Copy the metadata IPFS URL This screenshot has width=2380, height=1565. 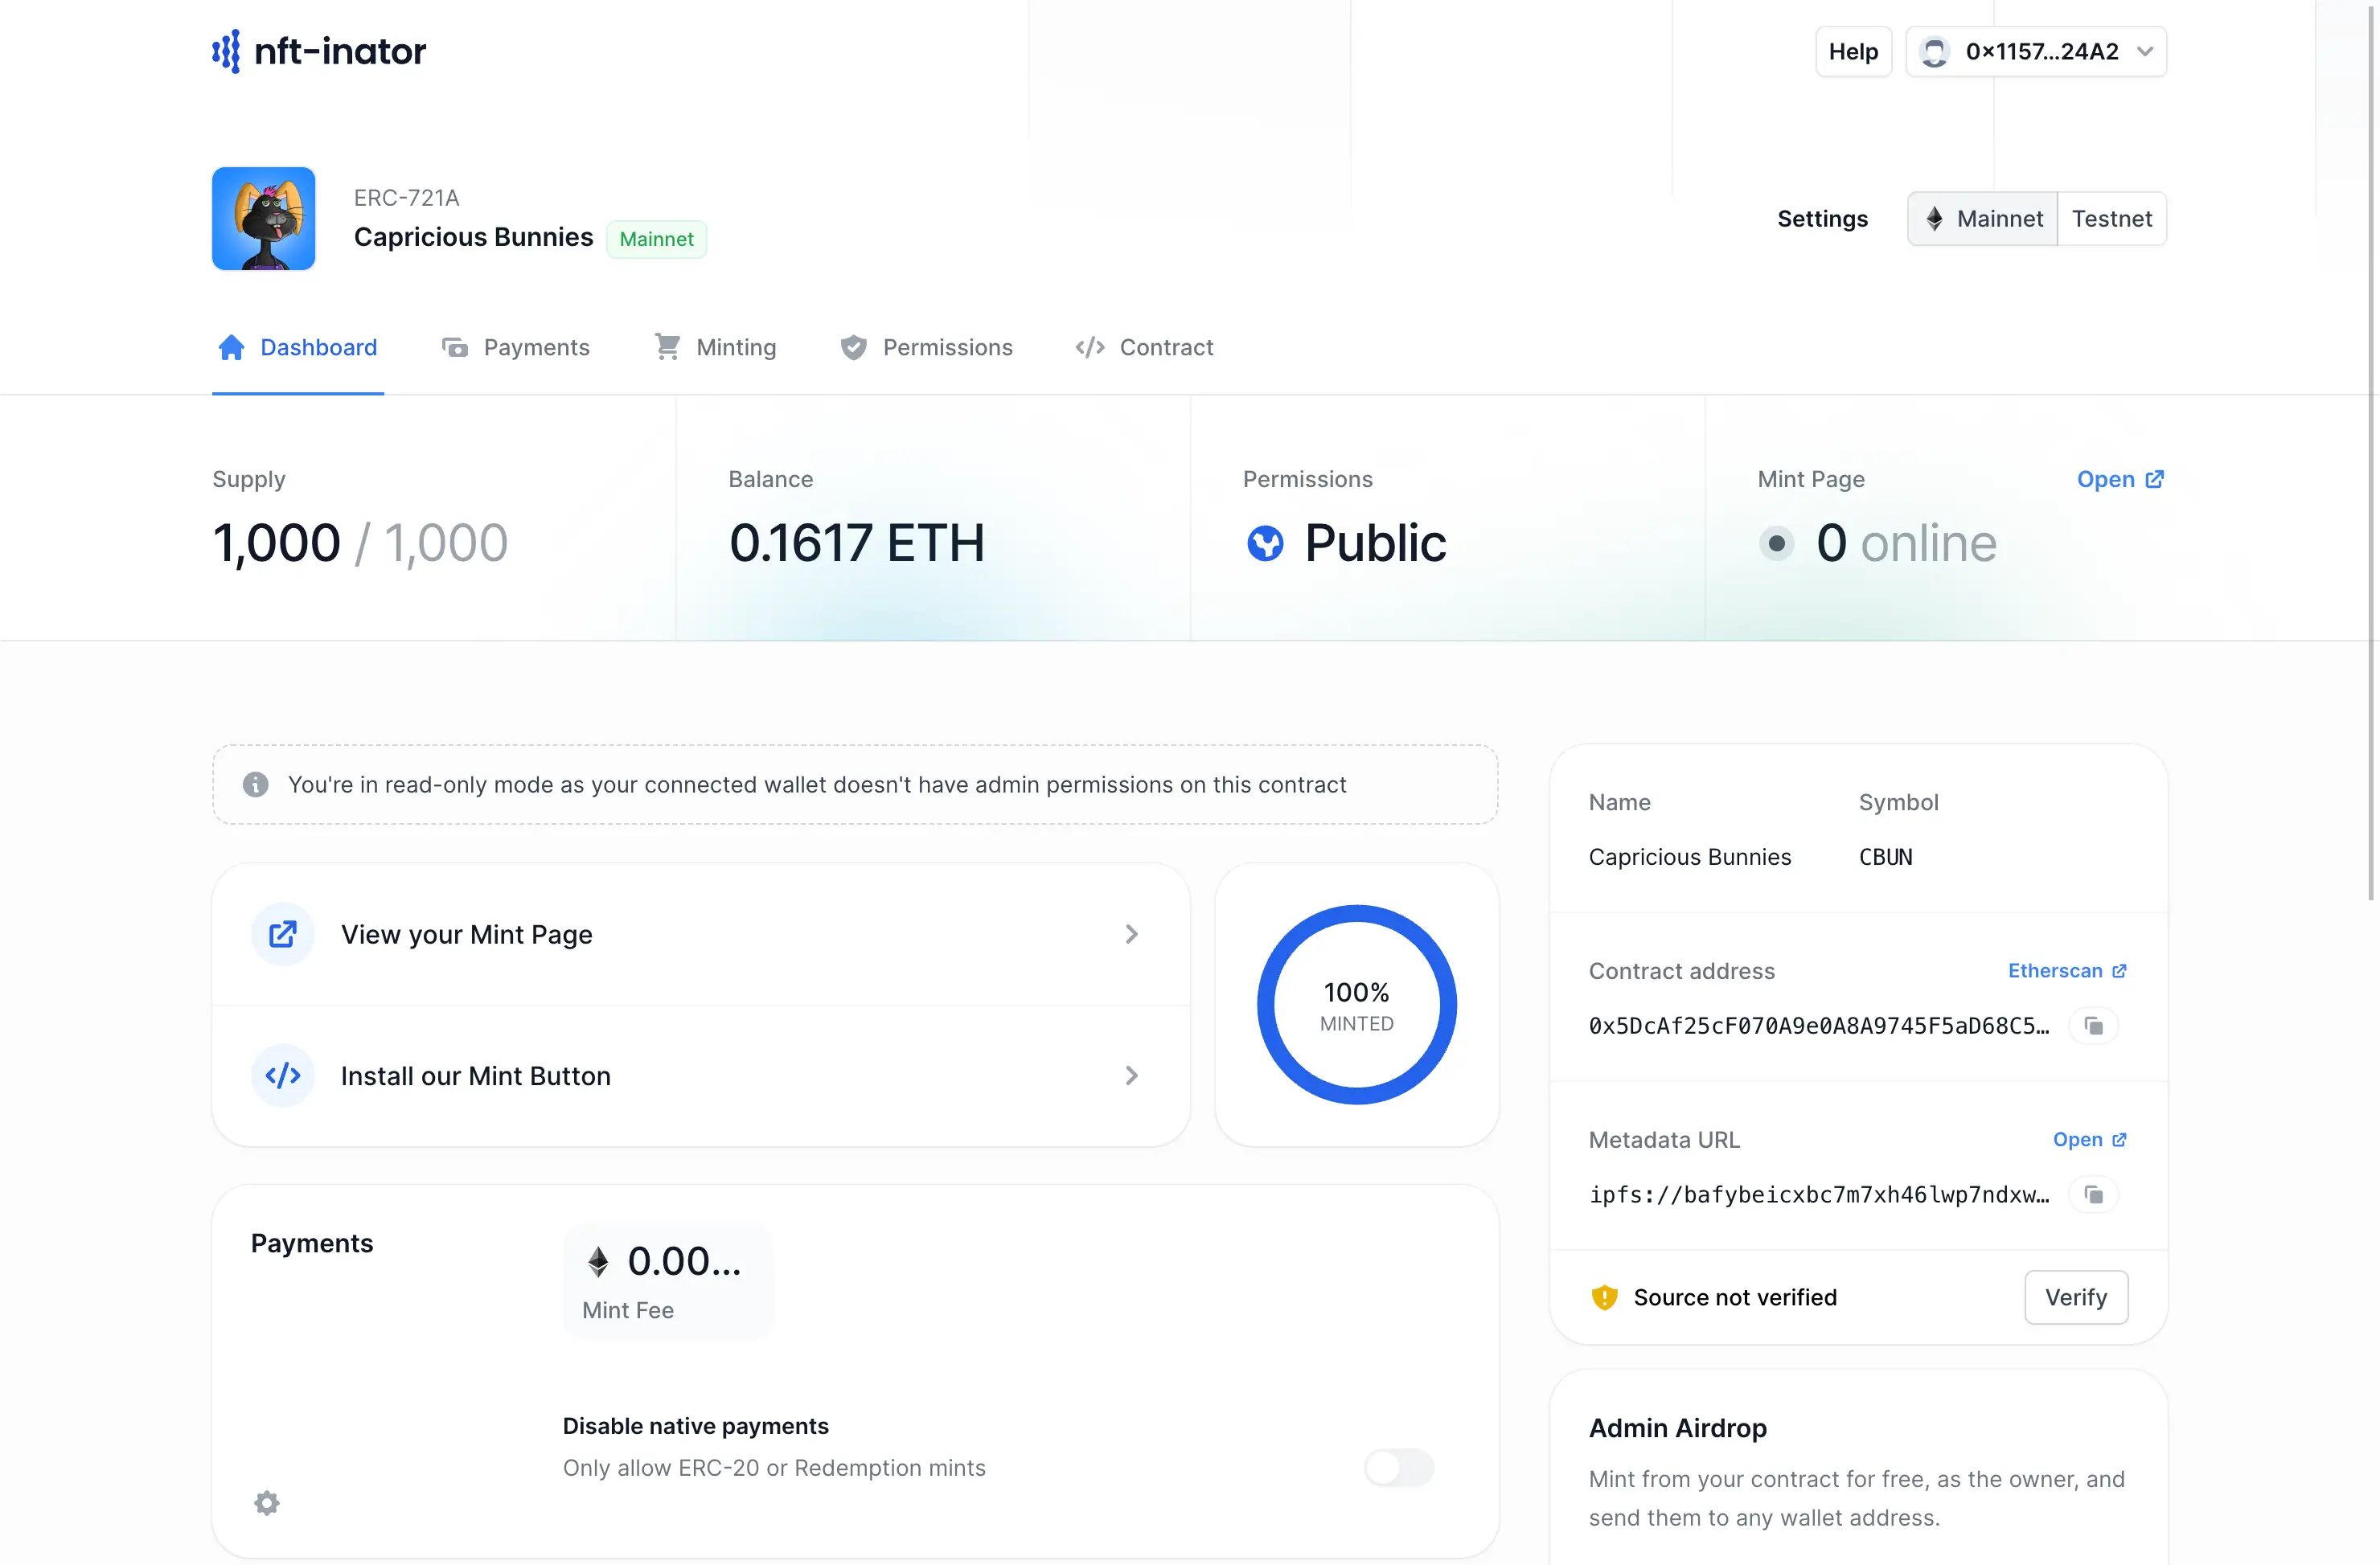2095,1194
